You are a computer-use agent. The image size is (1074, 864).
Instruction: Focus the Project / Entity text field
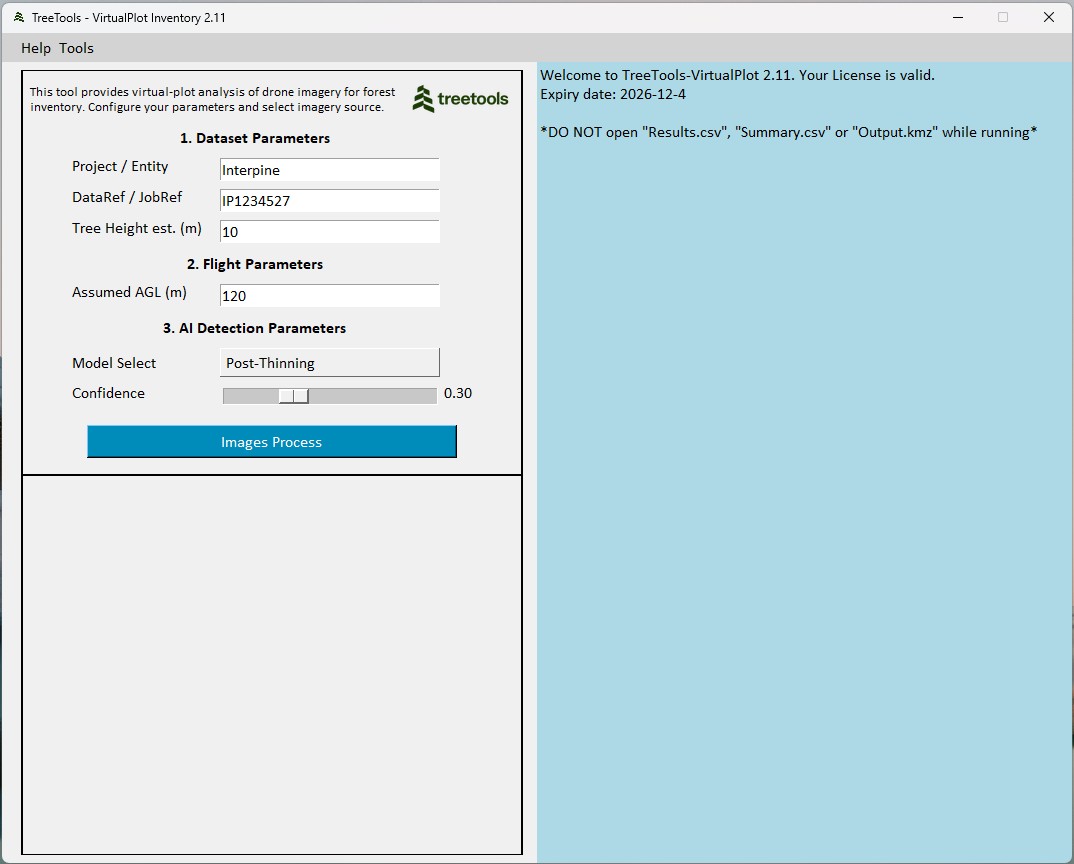point(329,170)
